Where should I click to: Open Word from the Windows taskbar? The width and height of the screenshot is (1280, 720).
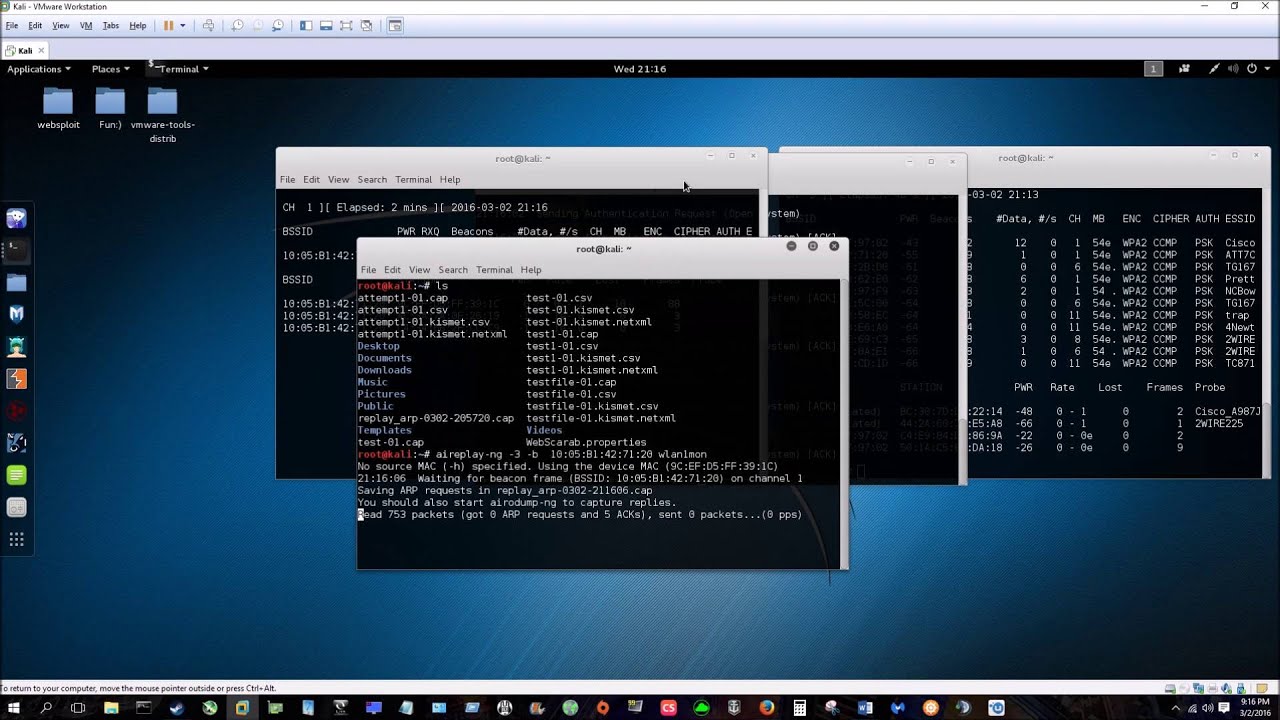pyautogui.click(x=865, y=708)
